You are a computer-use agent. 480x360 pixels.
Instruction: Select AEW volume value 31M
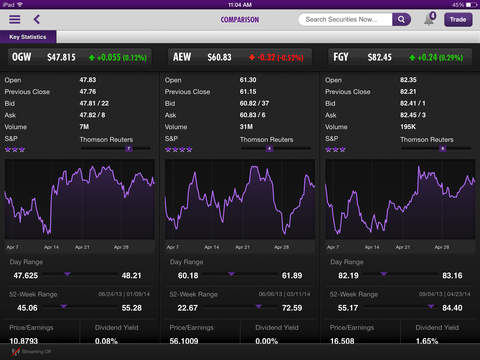246,127
